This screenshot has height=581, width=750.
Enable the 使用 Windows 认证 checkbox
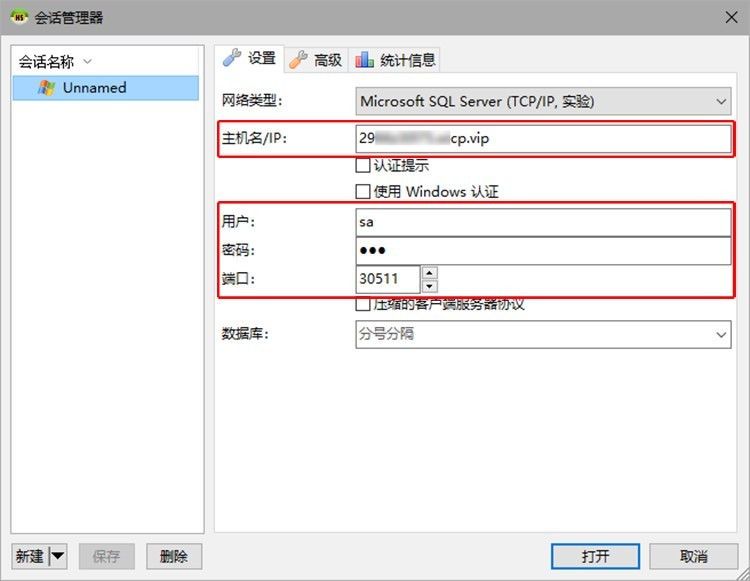[363, 192]
